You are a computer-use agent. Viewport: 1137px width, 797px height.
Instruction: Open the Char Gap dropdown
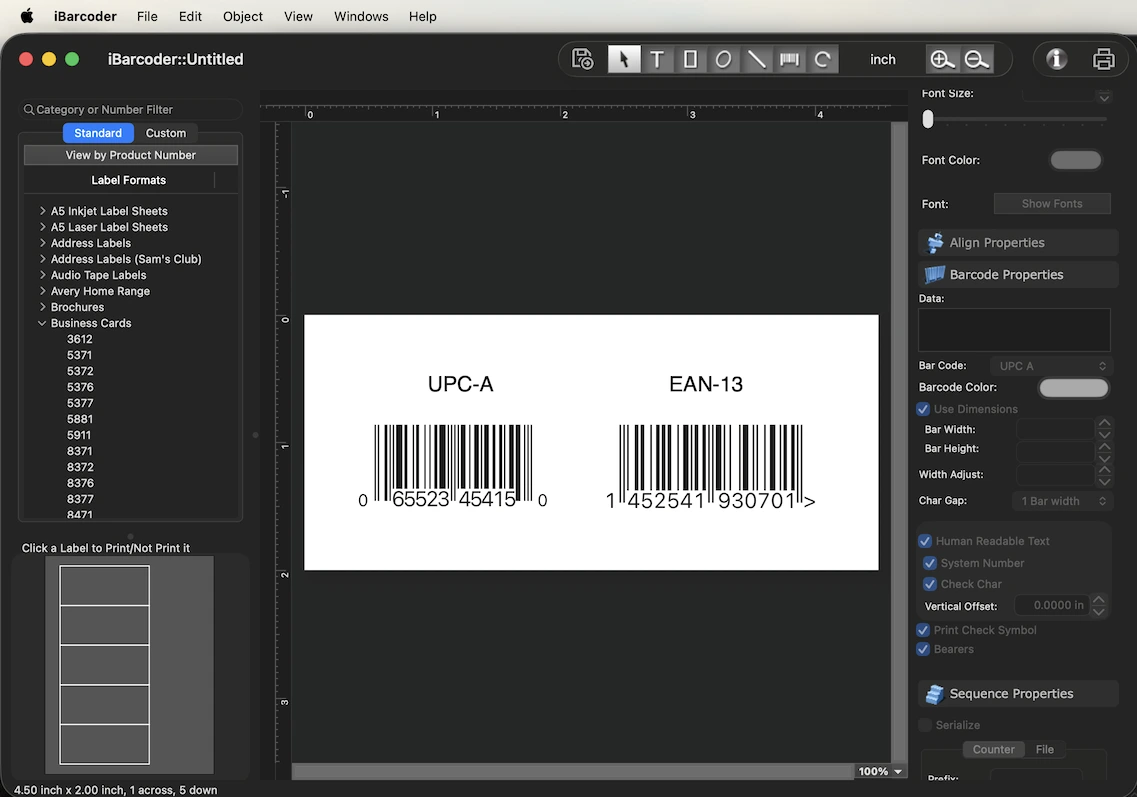pyautogui.click(x=1062, y=501)
